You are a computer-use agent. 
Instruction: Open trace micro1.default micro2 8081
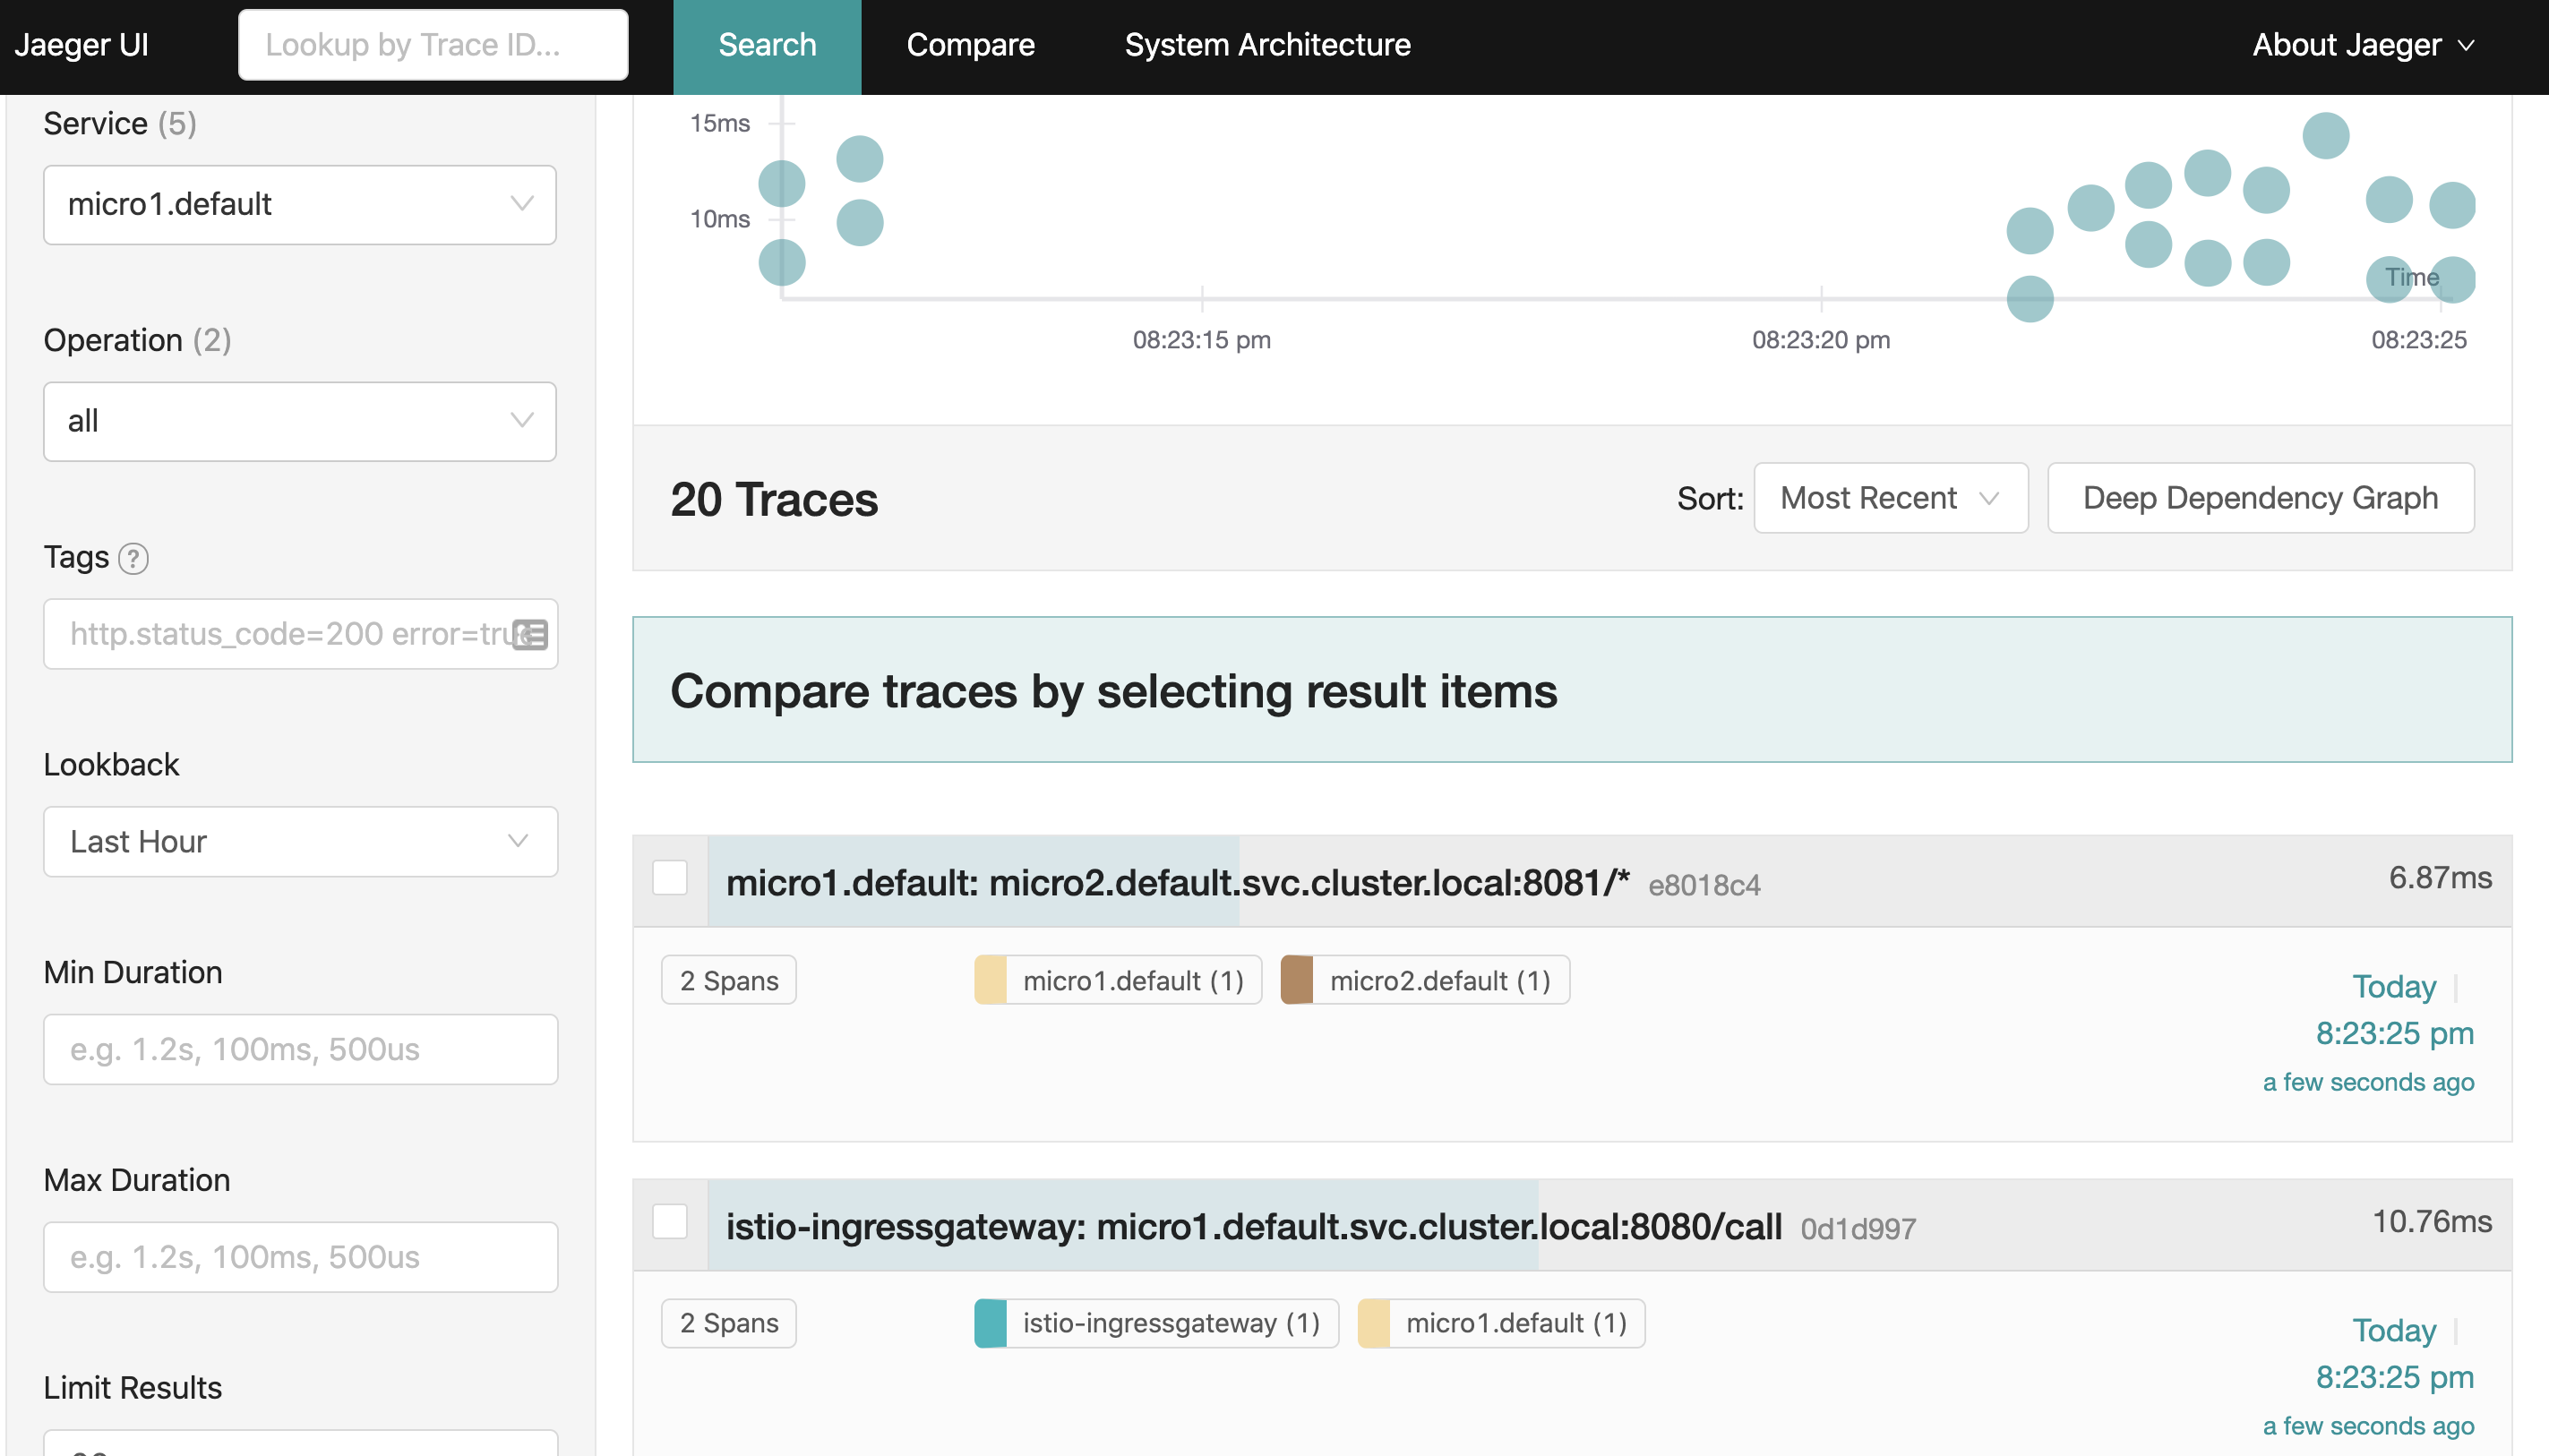(1177, 882)
